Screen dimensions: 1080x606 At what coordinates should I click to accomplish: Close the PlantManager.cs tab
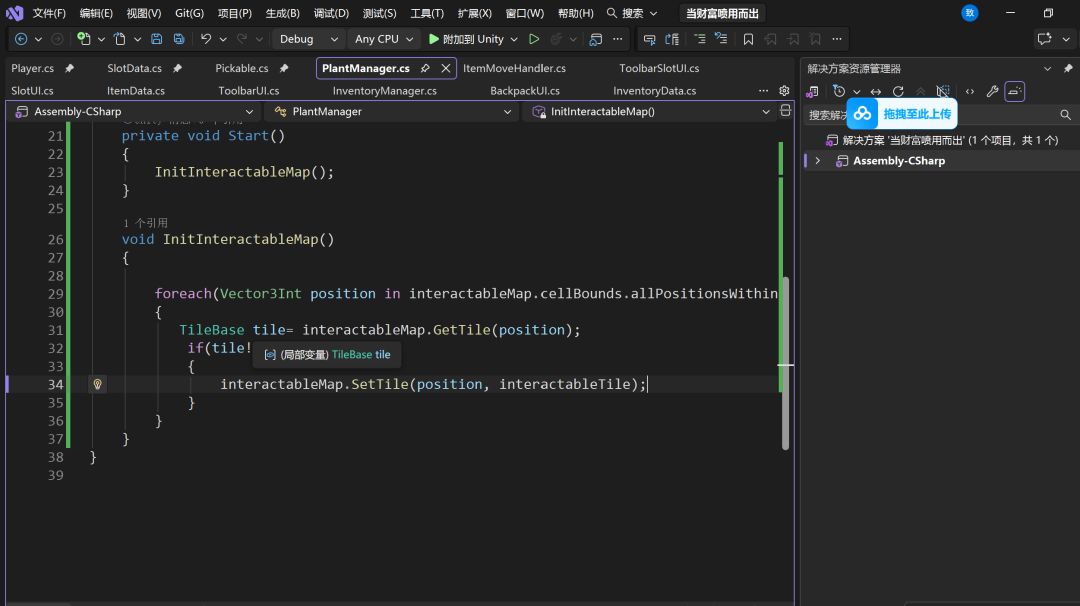(x=446, y=68)
